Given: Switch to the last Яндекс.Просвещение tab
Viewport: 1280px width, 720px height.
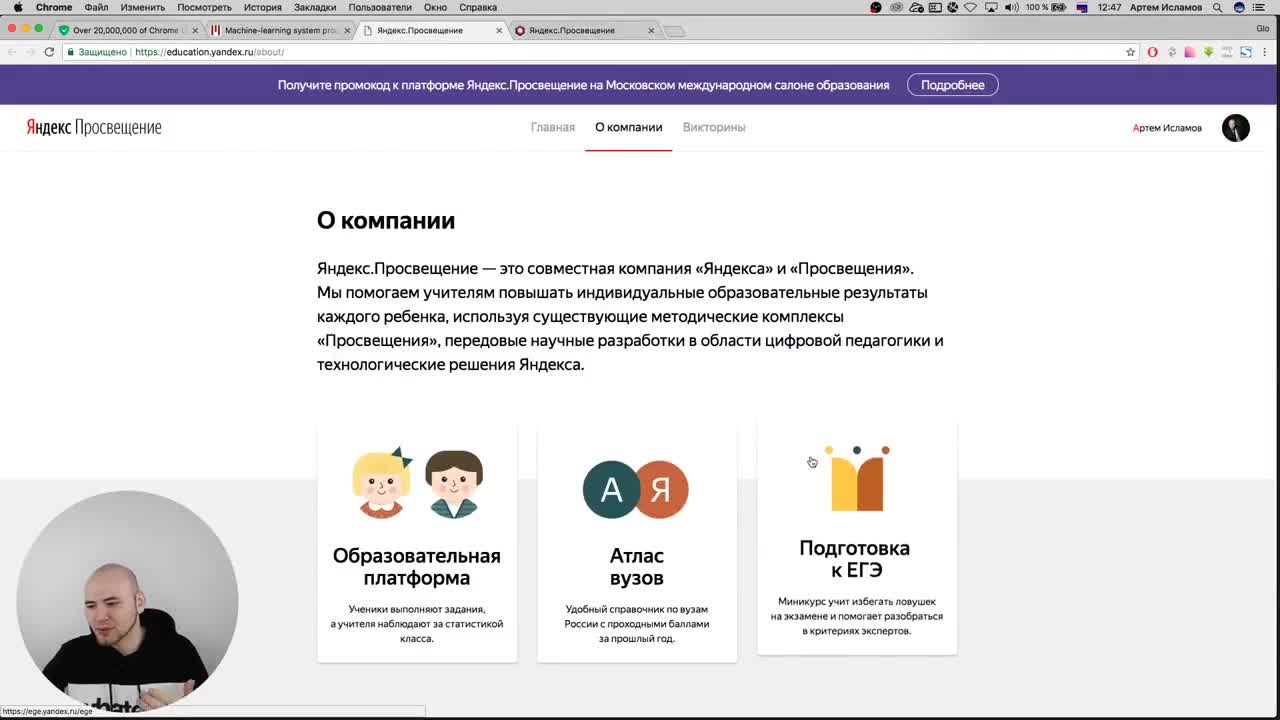Looking at the screenshot, I should (x=585, y=30).
